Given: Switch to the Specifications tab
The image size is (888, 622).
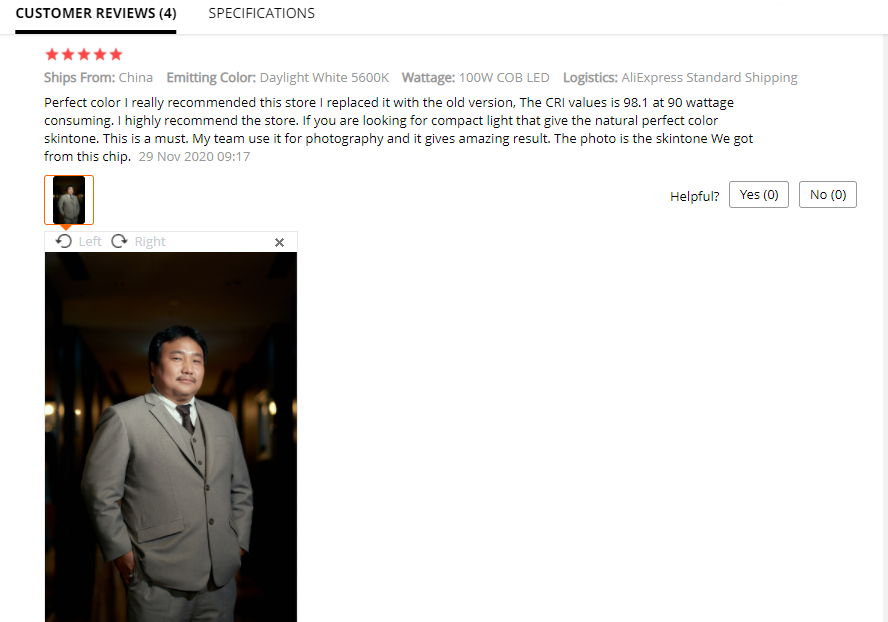Looking at the screenshot, I should point(261,13).
